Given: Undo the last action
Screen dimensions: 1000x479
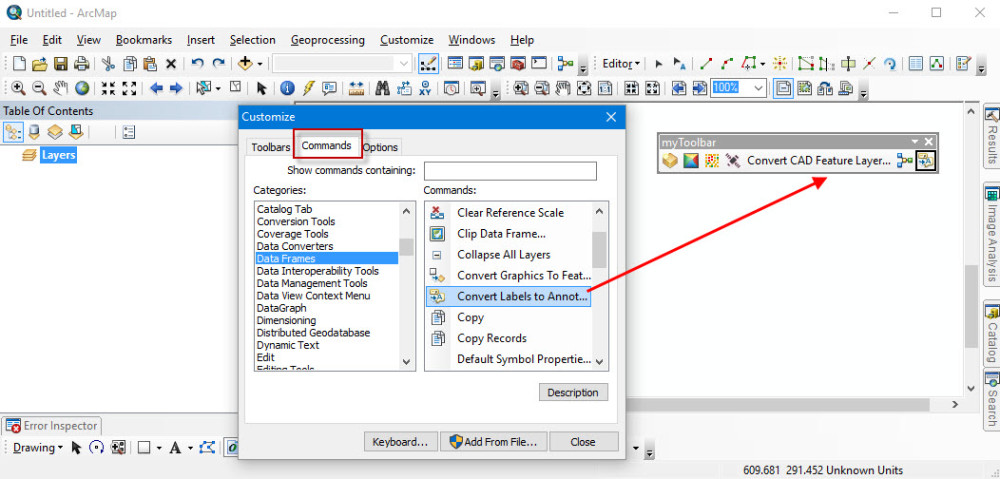Looking at the screenshot, I should (x=198, y=64).
